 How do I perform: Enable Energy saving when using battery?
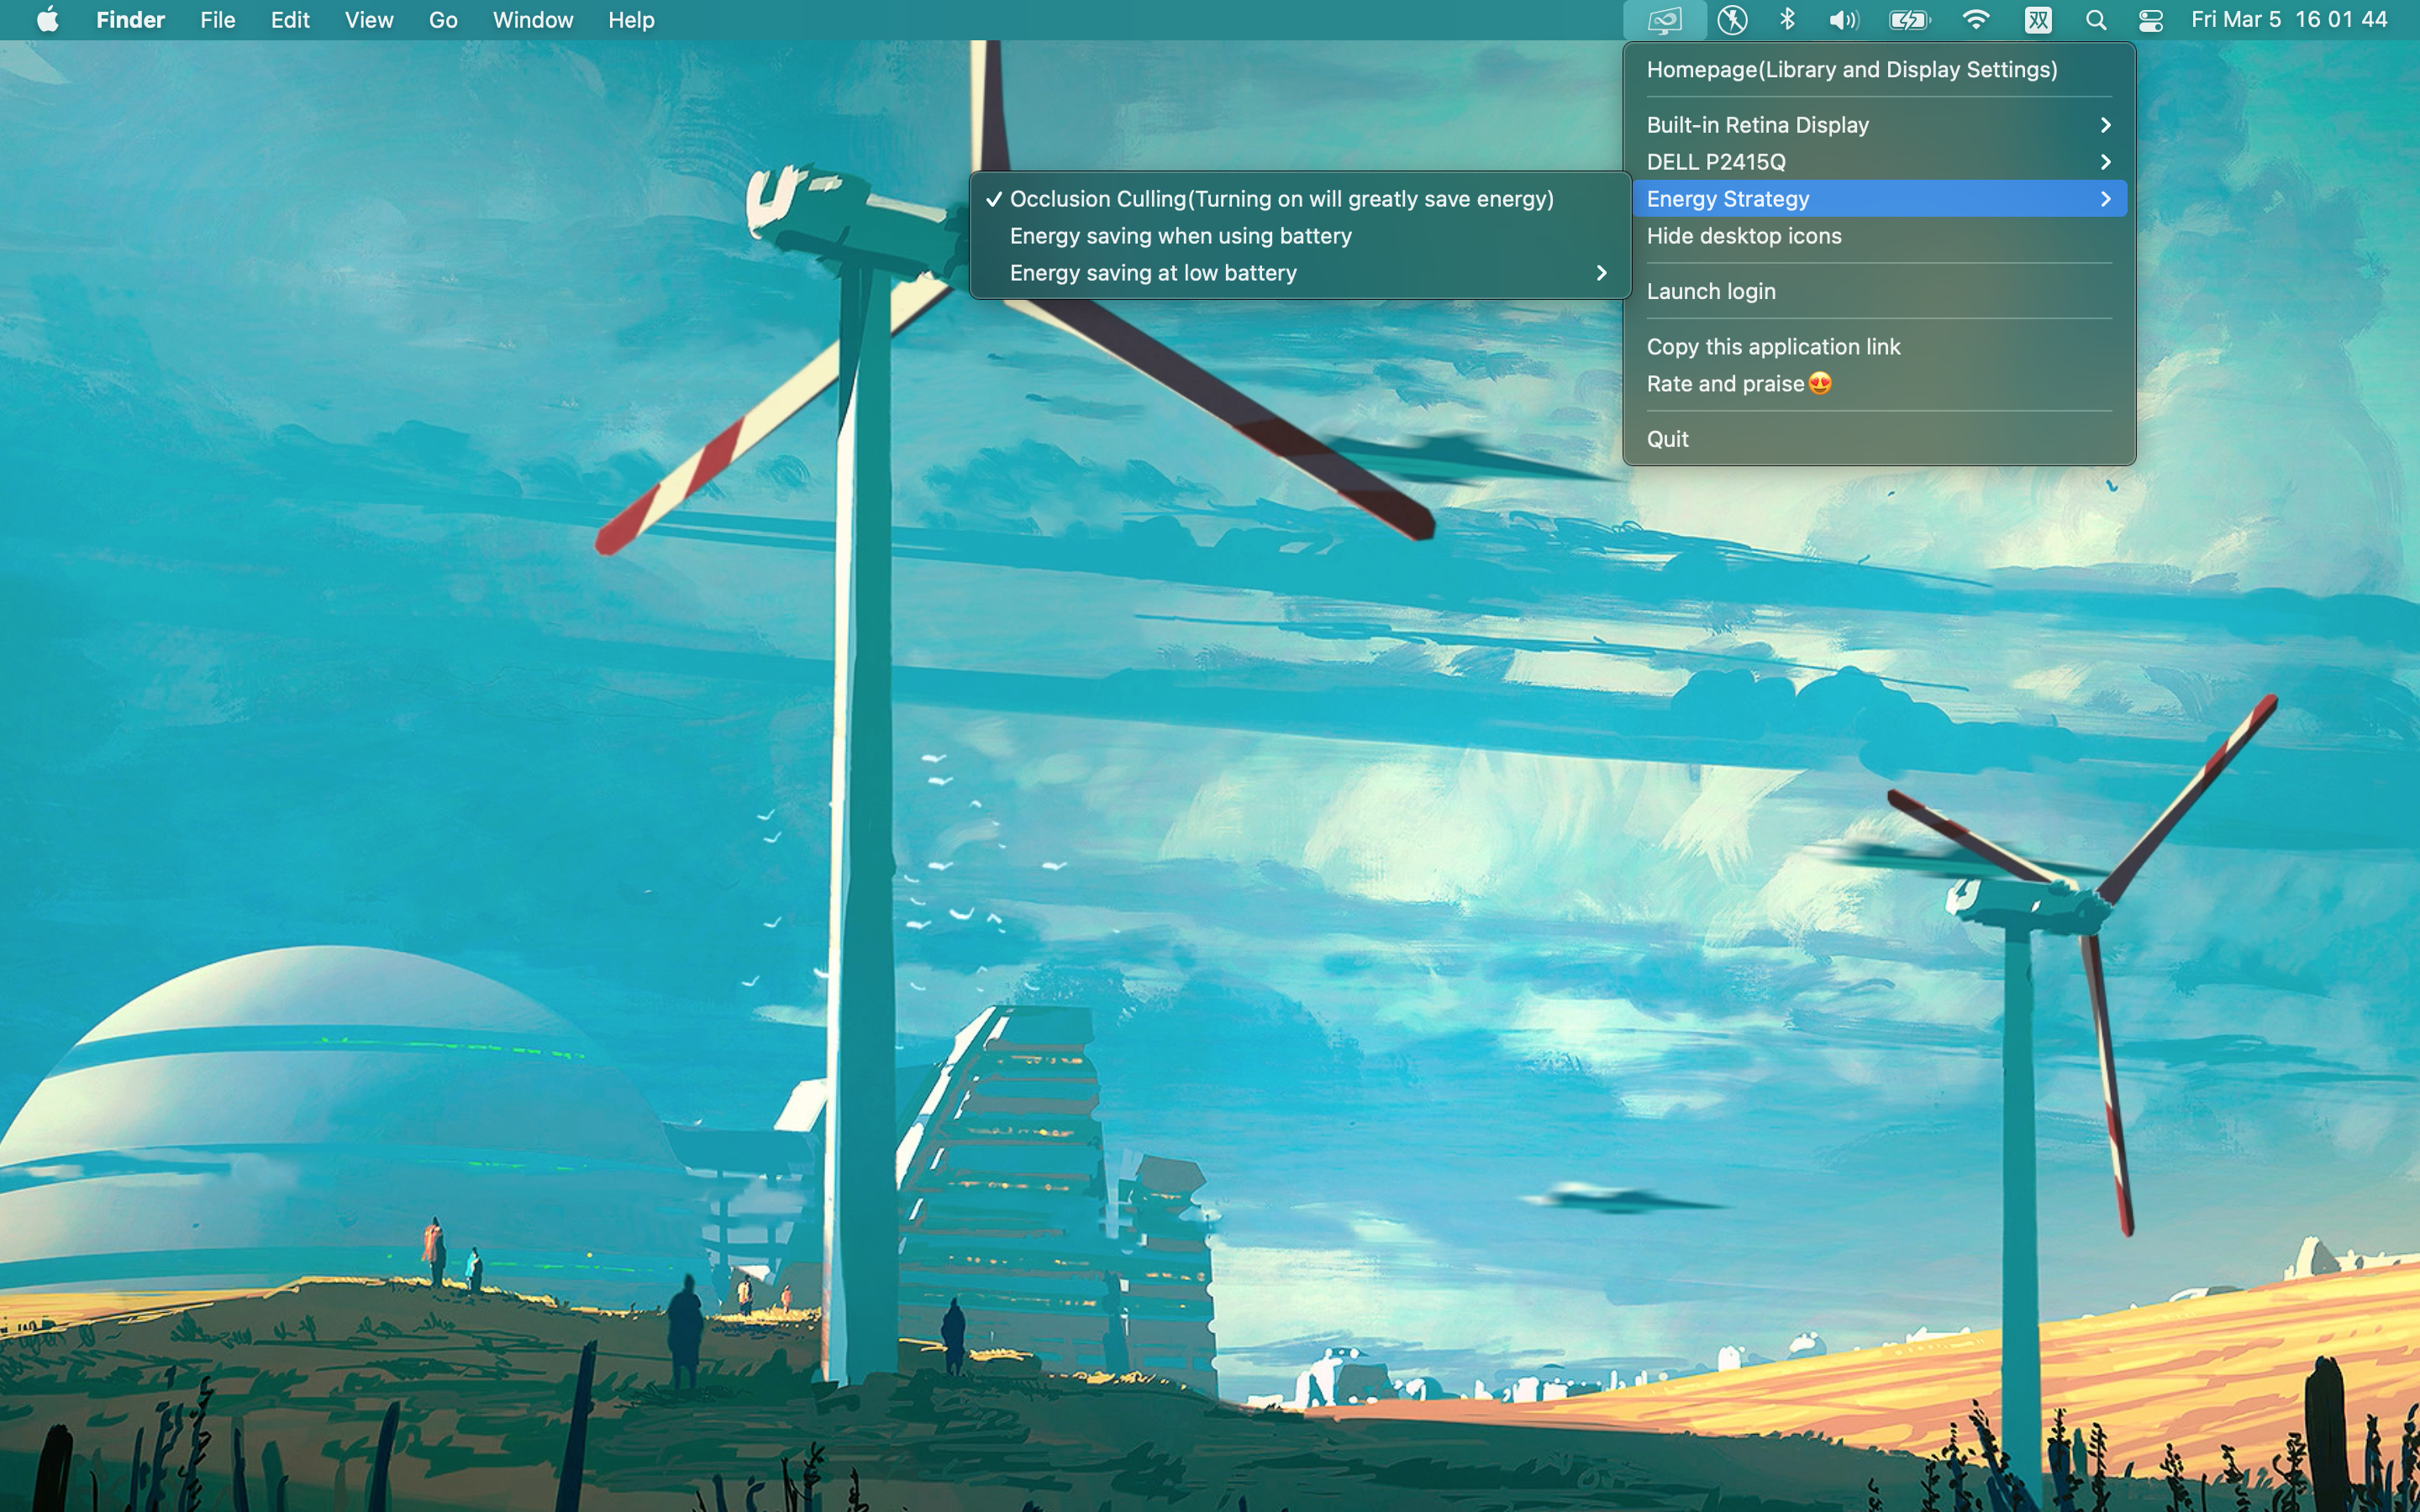tap(1300, 236)
